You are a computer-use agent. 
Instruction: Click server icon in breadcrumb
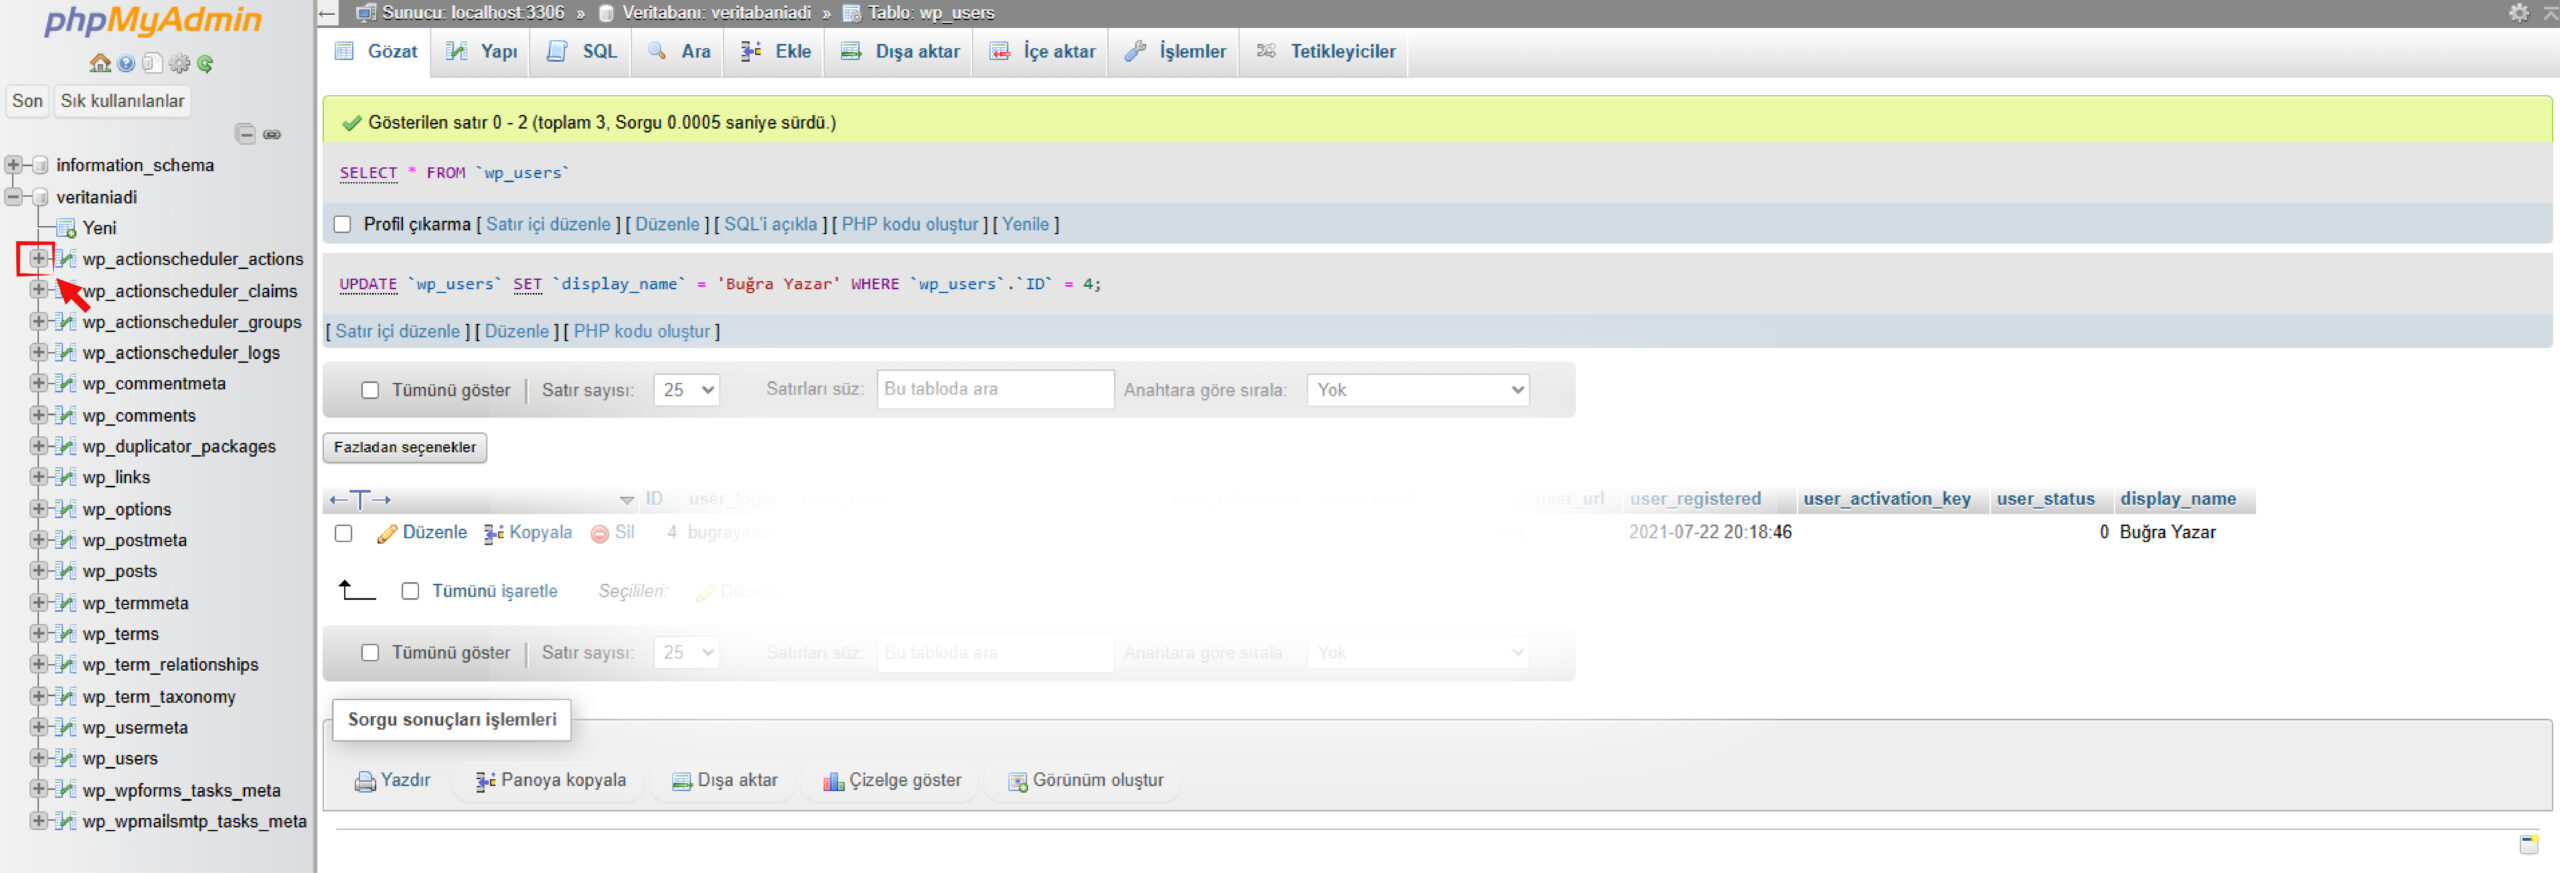[366, 13]
